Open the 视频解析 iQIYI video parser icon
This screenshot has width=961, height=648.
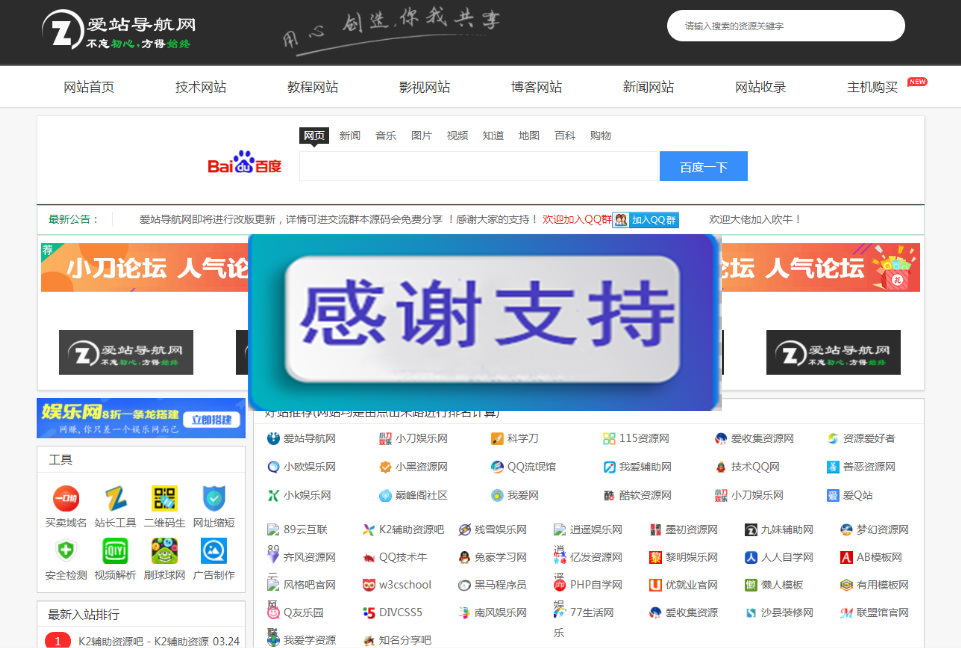click(114, 551)
